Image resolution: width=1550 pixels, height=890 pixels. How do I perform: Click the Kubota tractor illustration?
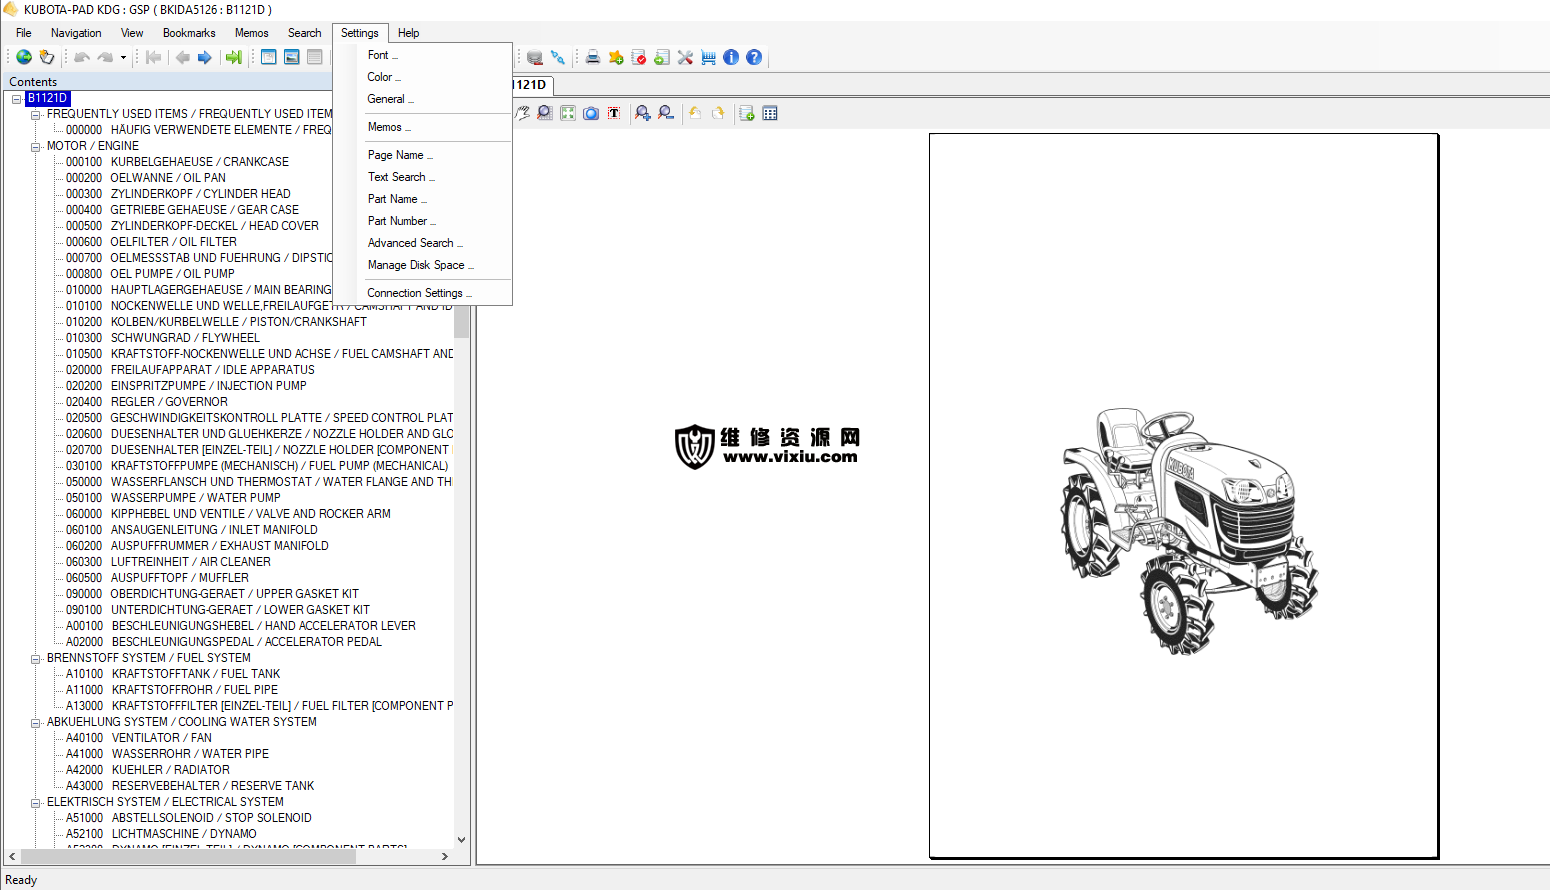pos(1189,531)
